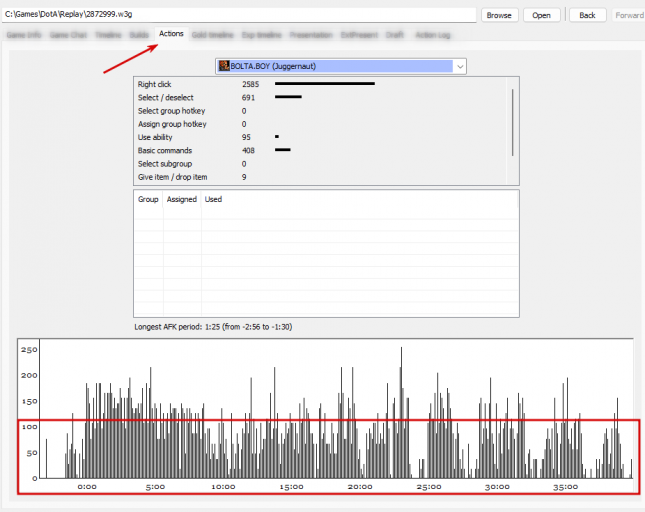
Task: Select the Right click row
Action: tap(320, 84)
